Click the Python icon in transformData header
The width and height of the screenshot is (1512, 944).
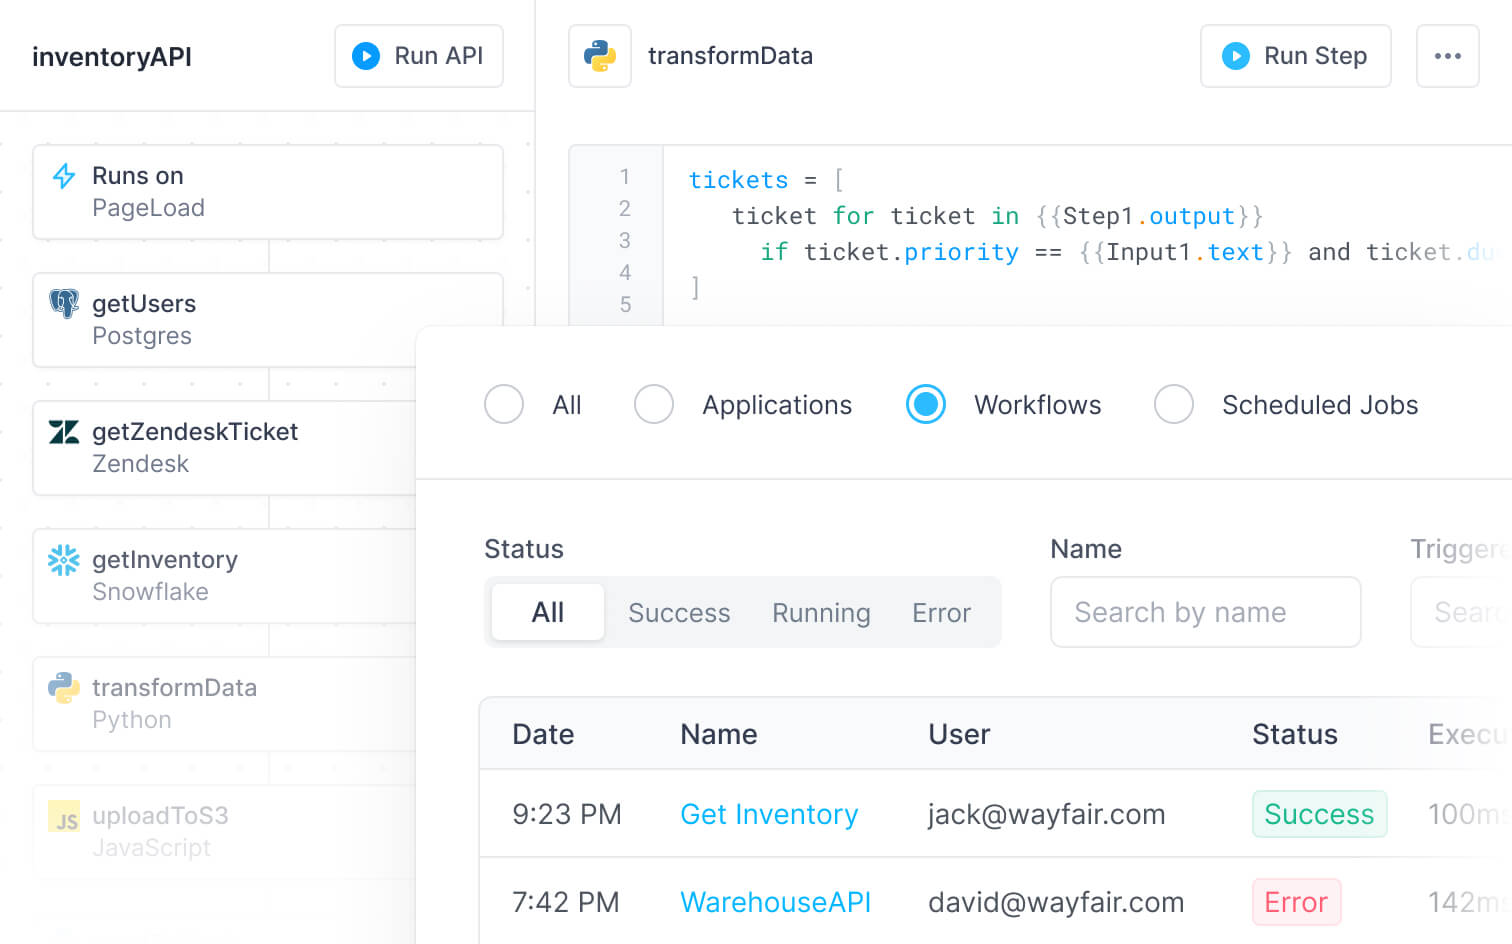[599, 56]
